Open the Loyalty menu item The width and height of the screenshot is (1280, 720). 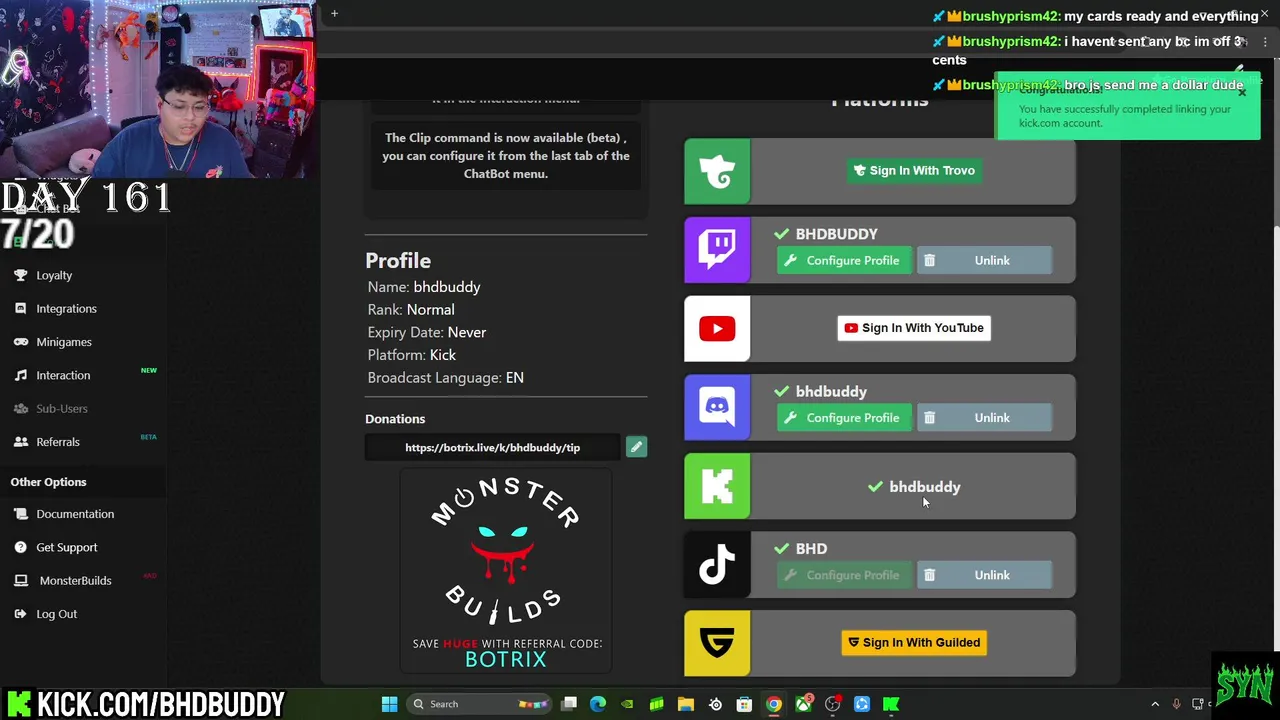[54, 275]
